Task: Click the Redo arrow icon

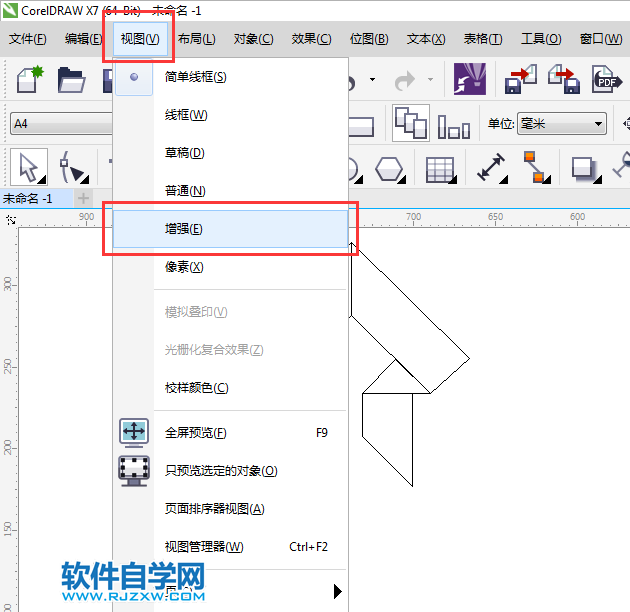Action: 405,80
